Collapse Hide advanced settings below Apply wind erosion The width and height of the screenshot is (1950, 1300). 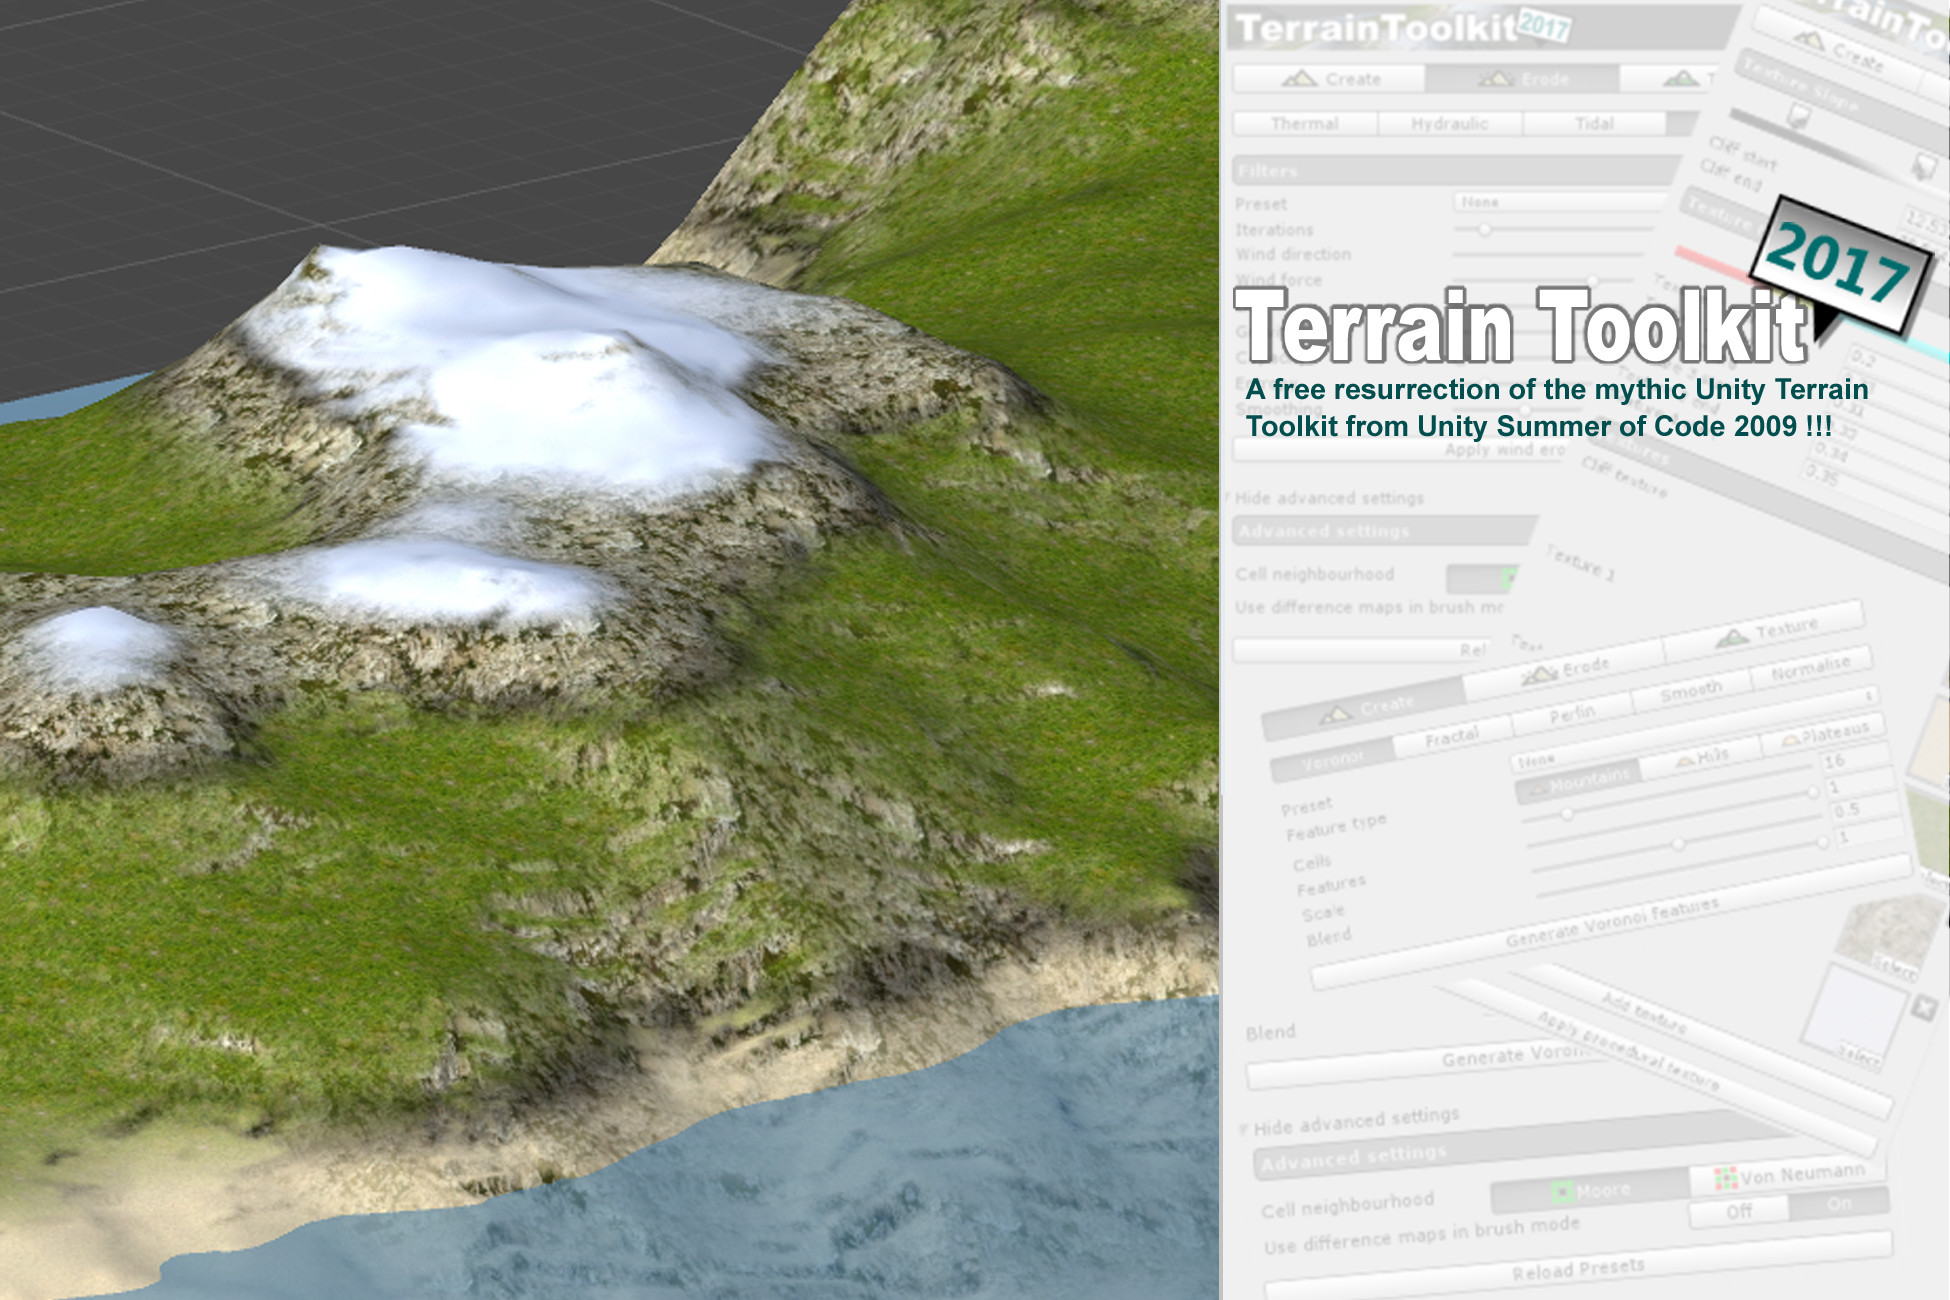tap(1325, 498)
